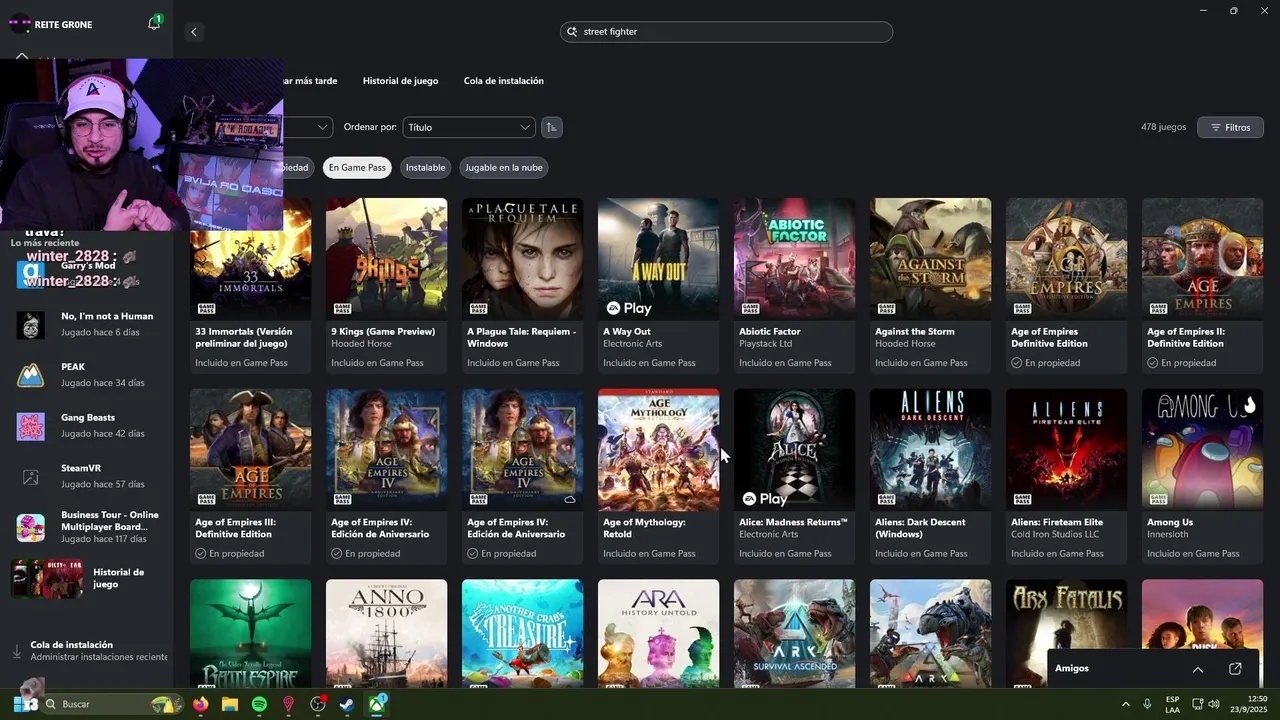Open A Way Out thumbnail

click(659, 259)
